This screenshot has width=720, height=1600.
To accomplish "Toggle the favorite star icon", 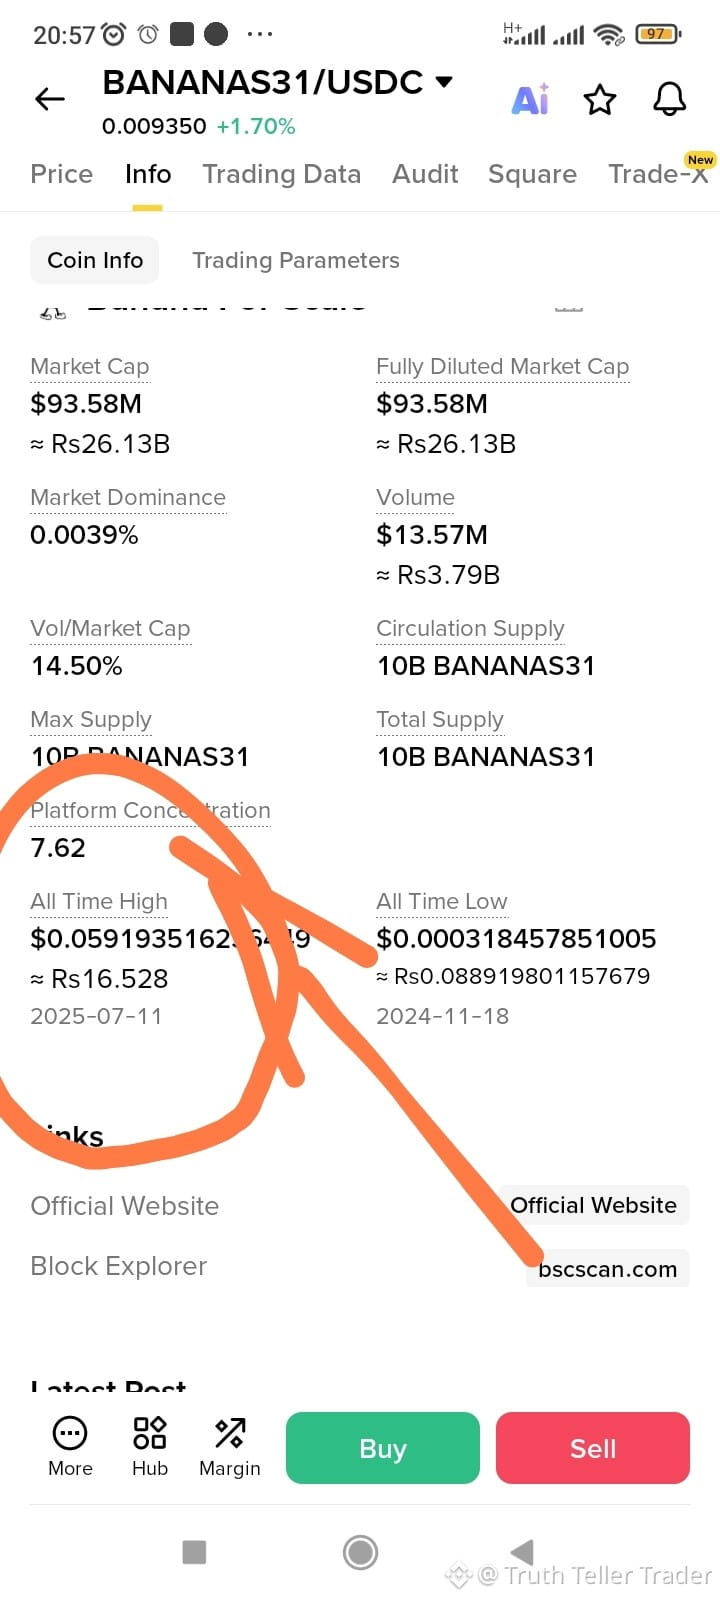I will point(600,99).
